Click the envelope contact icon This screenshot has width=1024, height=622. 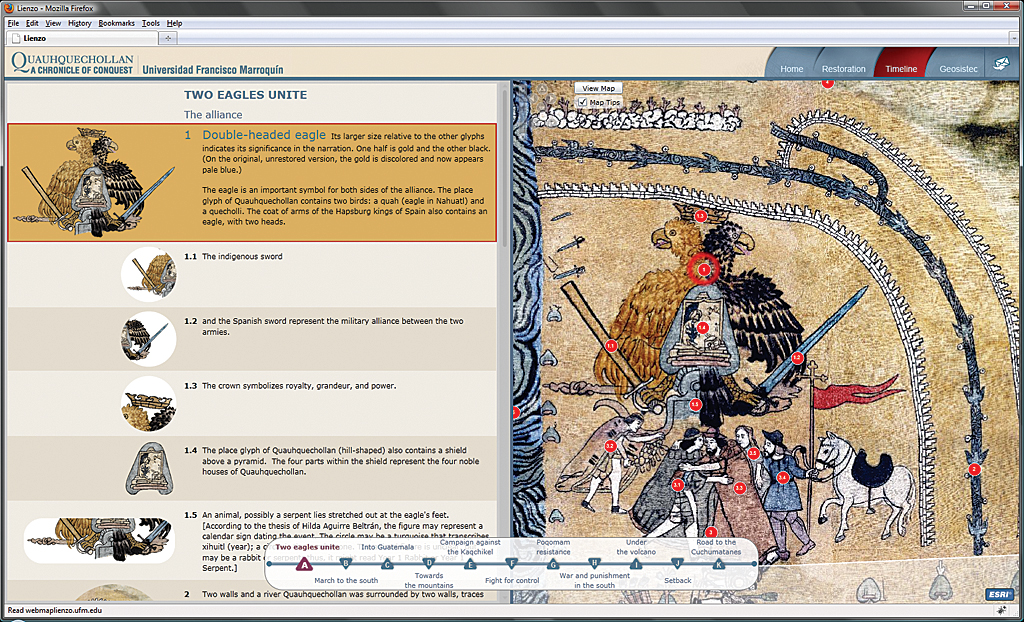[x=1001, y=63]
